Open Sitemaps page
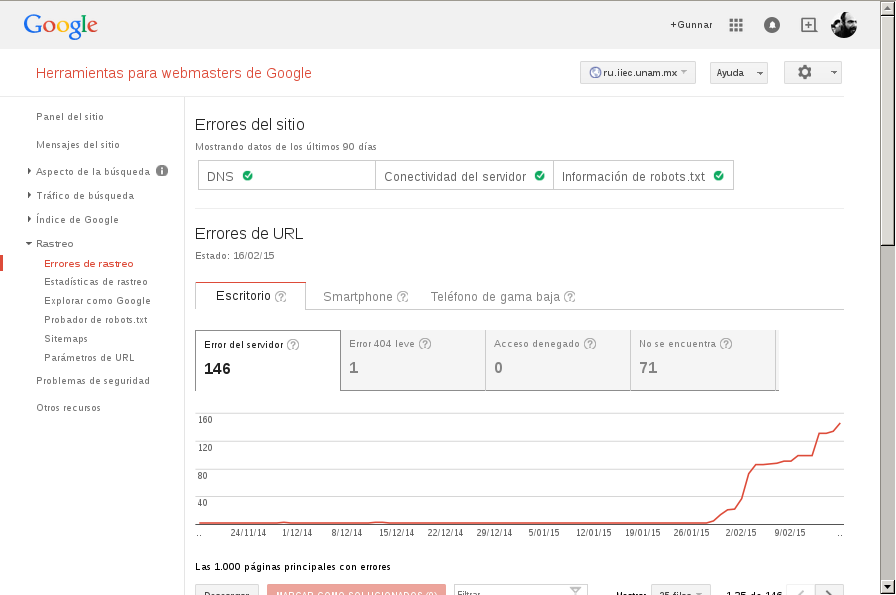 coord(66,338)
